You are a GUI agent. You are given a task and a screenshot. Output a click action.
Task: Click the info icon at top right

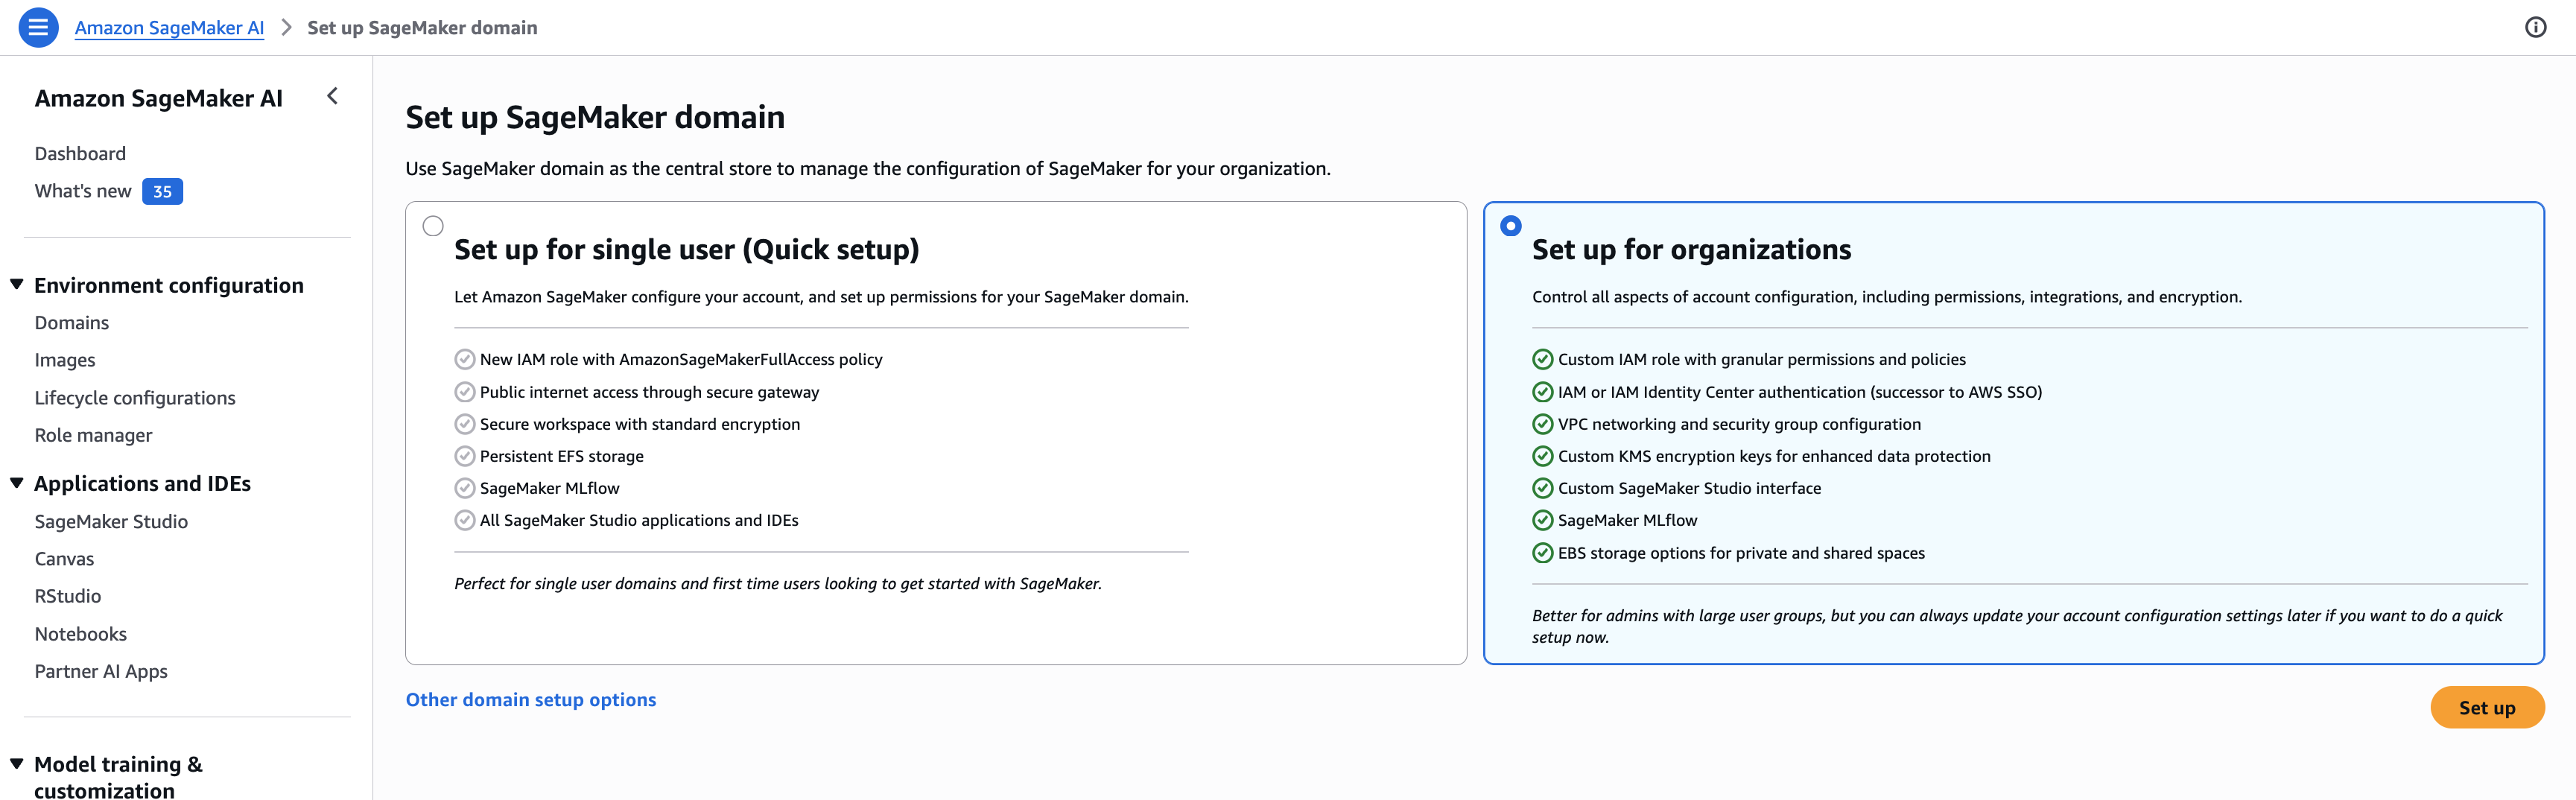click(x=2535, y=27)
